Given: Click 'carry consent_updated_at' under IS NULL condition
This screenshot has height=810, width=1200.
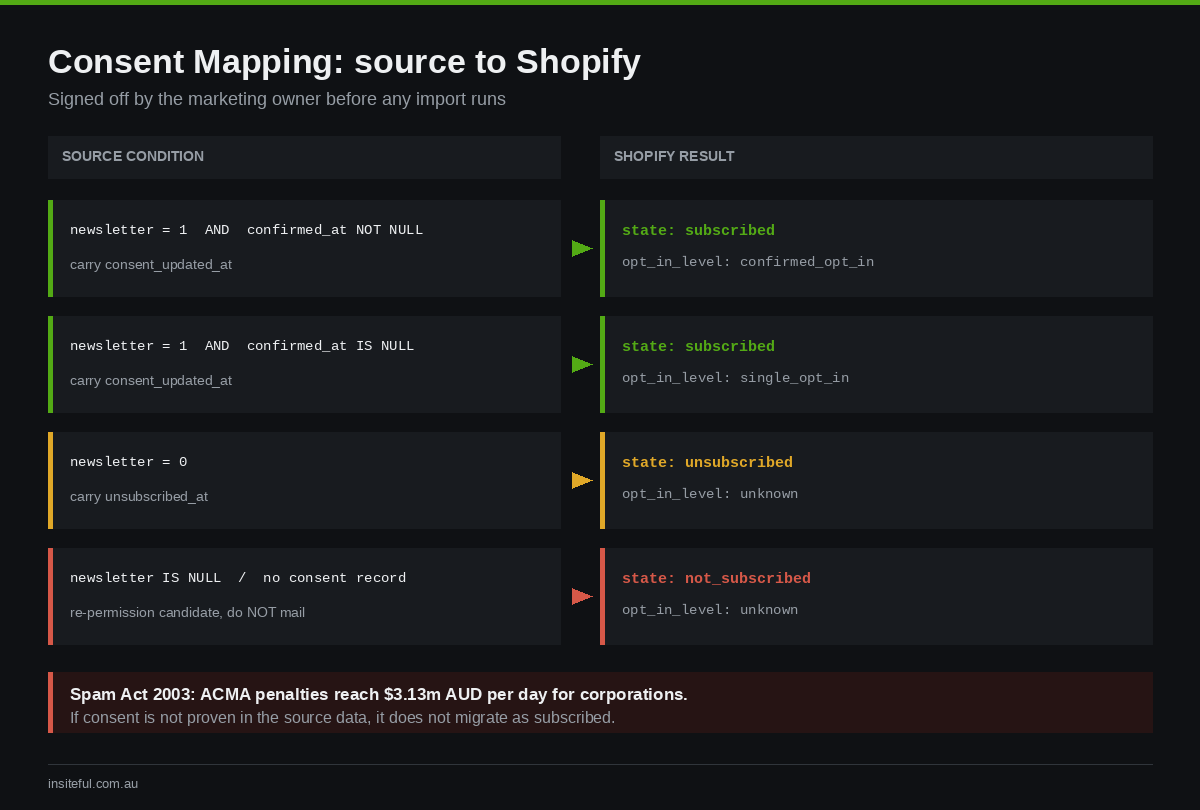Looking at the screenshot, I should pyautogui.click(x=151, y=381).
